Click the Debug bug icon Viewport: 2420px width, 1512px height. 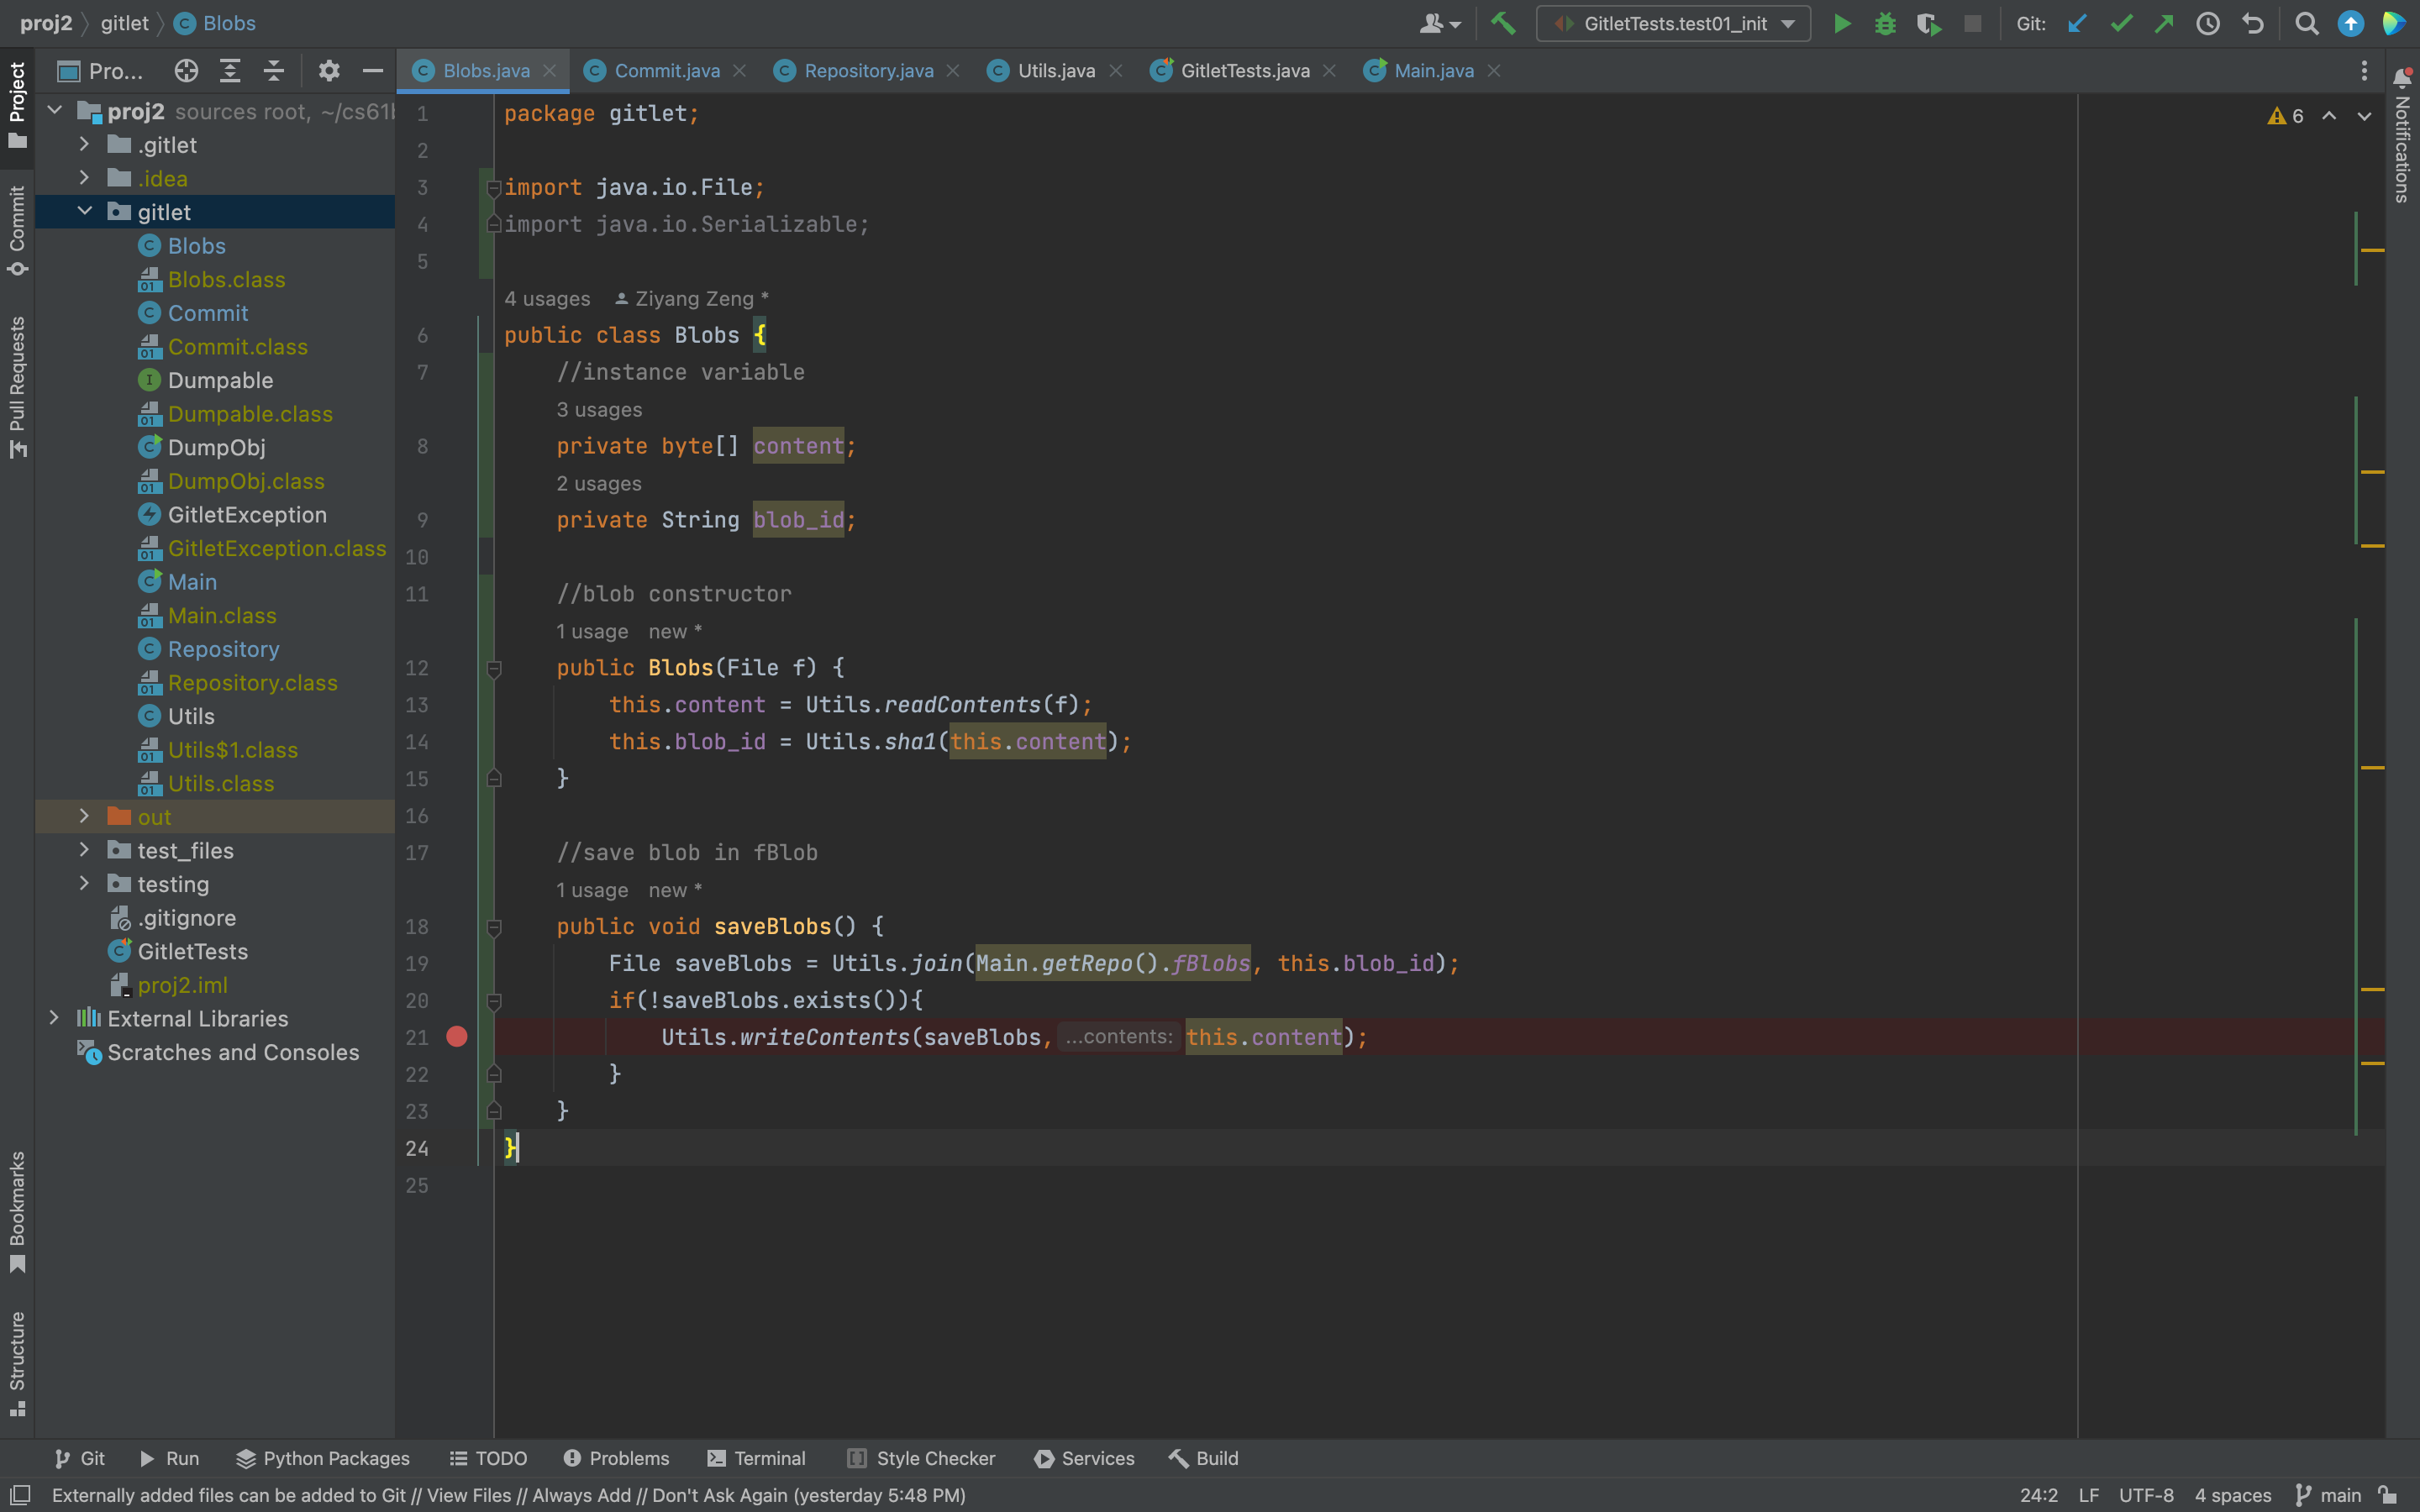[x=1885, y=24]
